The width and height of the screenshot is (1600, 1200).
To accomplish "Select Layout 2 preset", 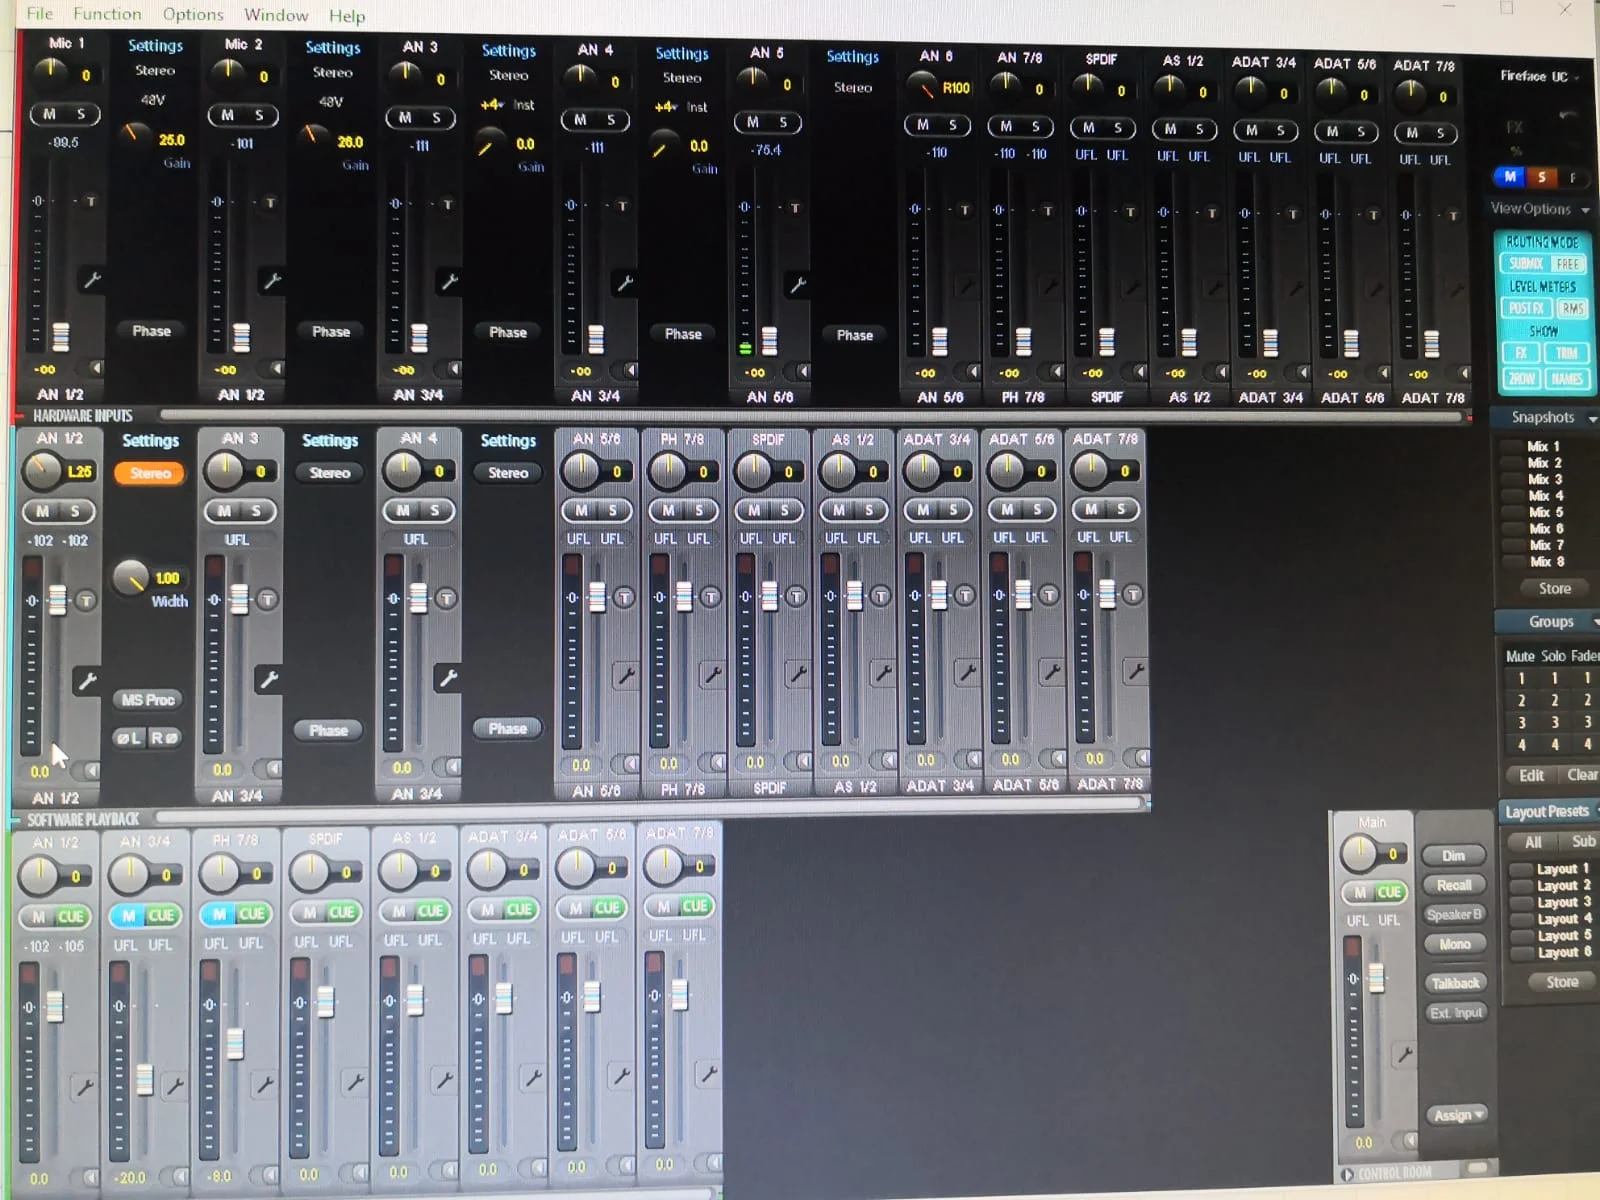I will (x=1562, y=886).
